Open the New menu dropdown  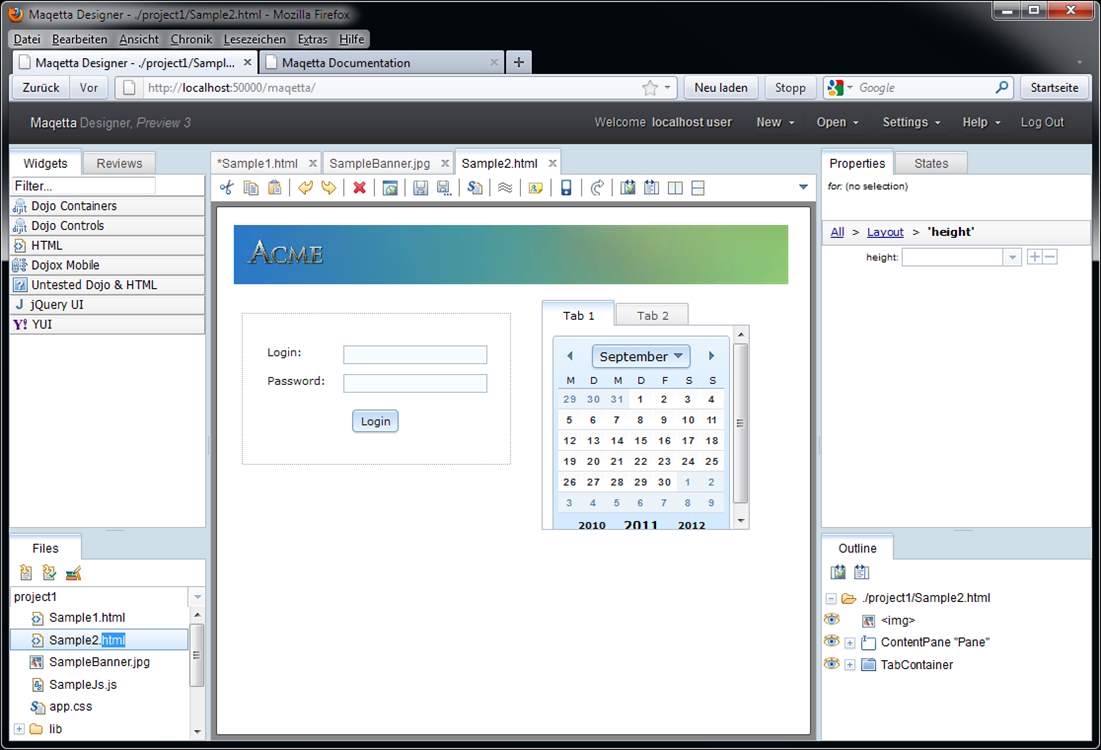[x=775, y=122]
